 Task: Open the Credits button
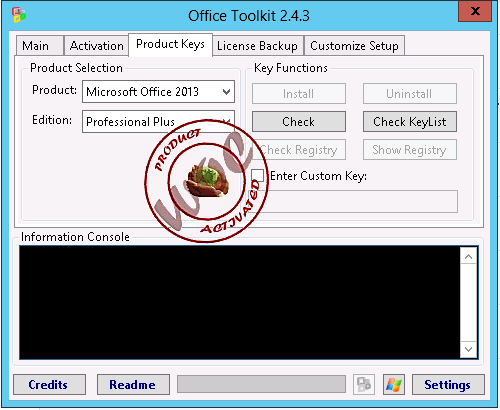49,385
